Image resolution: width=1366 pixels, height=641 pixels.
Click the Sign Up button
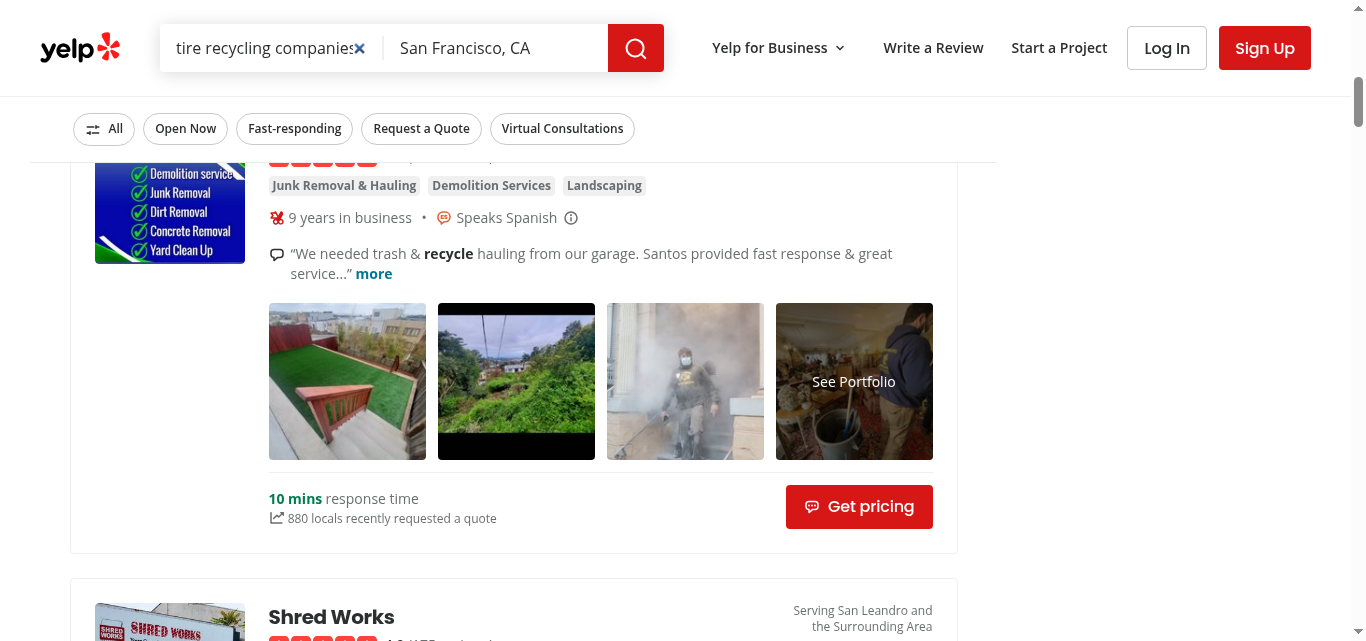(x=1265, y=48)
